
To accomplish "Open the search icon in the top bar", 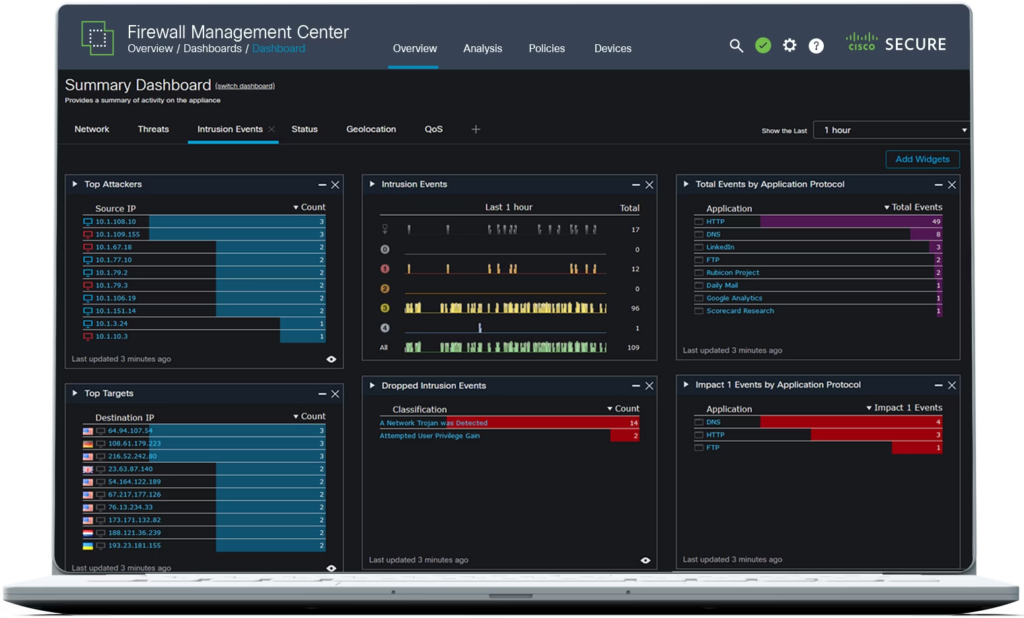I will (x=737, y=45).
